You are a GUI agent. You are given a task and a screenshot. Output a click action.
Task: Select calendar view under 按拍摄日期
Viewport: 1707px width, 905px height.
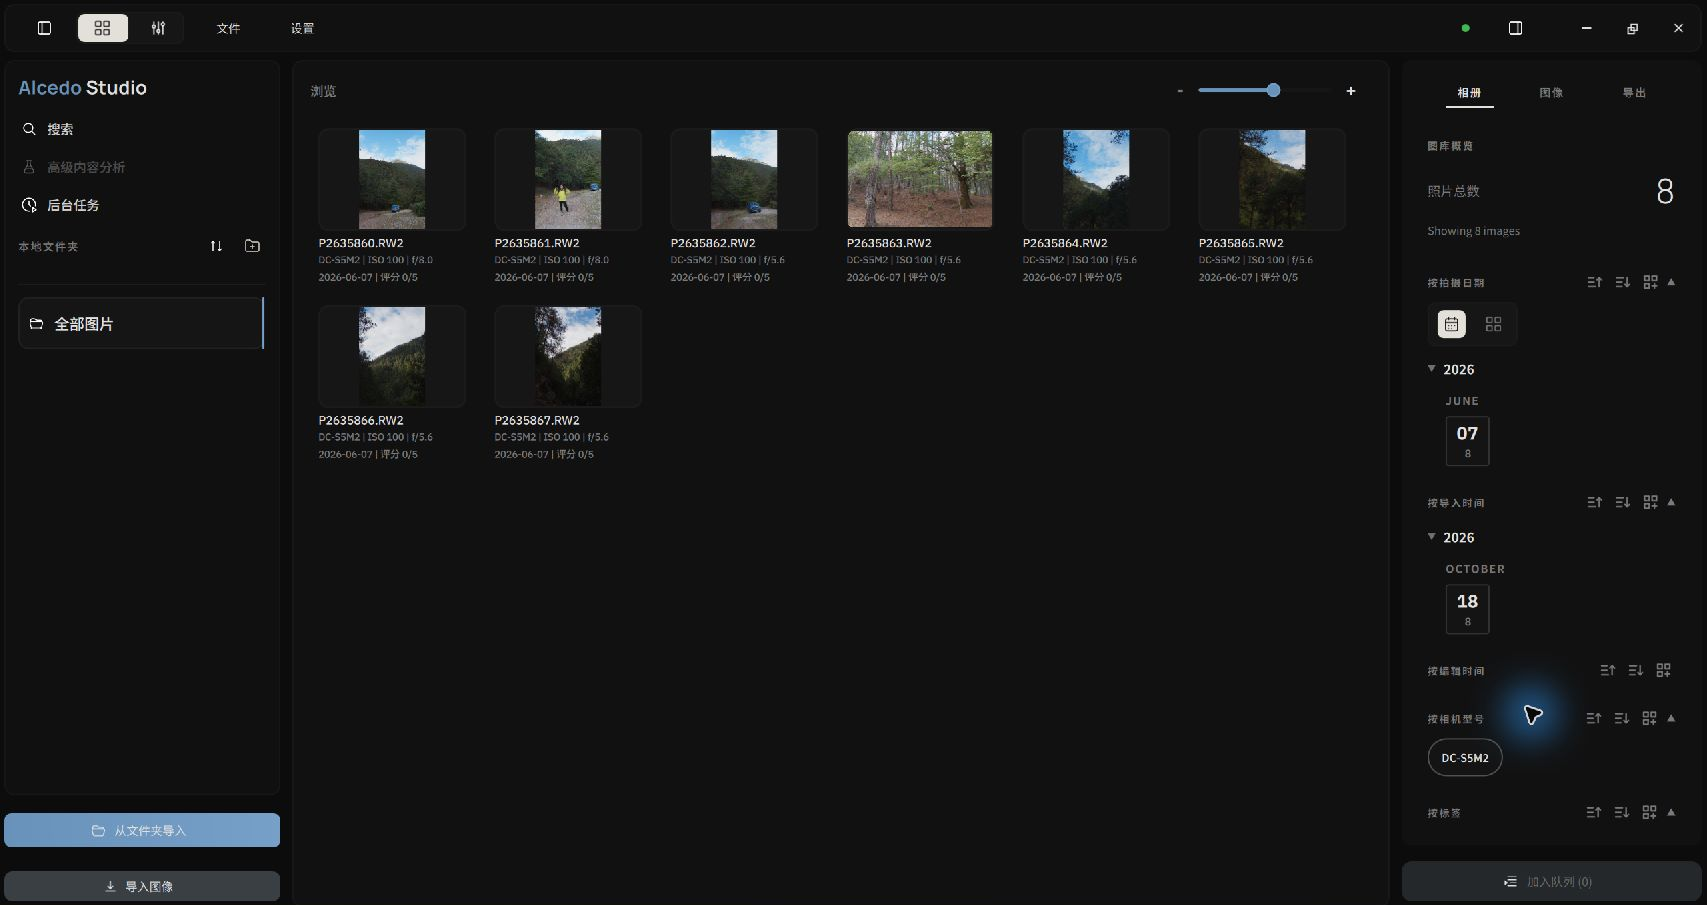tap(1451, 324)
